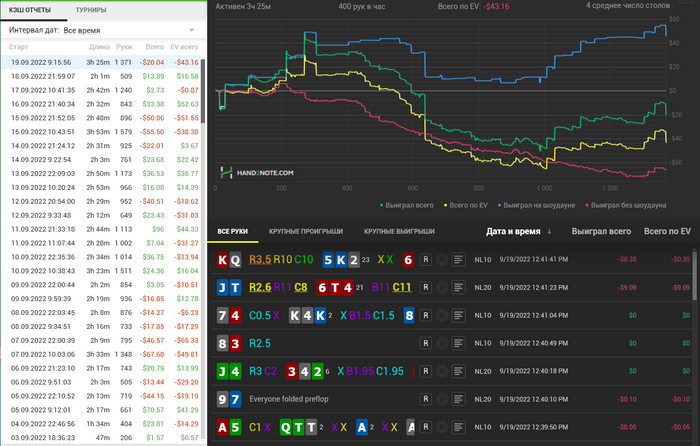Select session 15.09.2022 21:52:05

(x=102, y=118)
